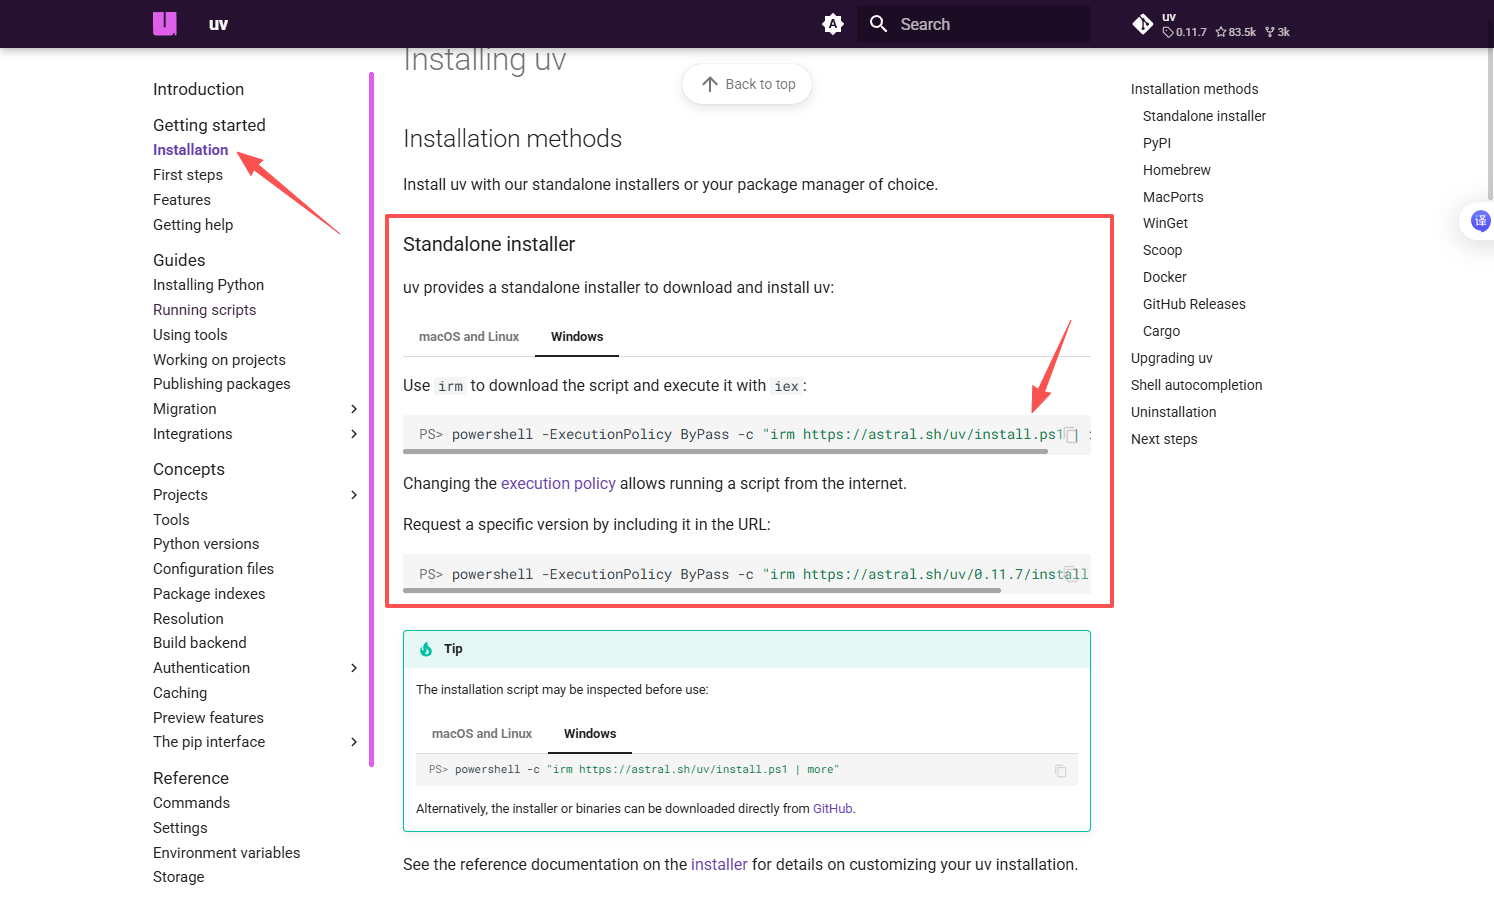Click the Back to top button

[x=747, y=84]
